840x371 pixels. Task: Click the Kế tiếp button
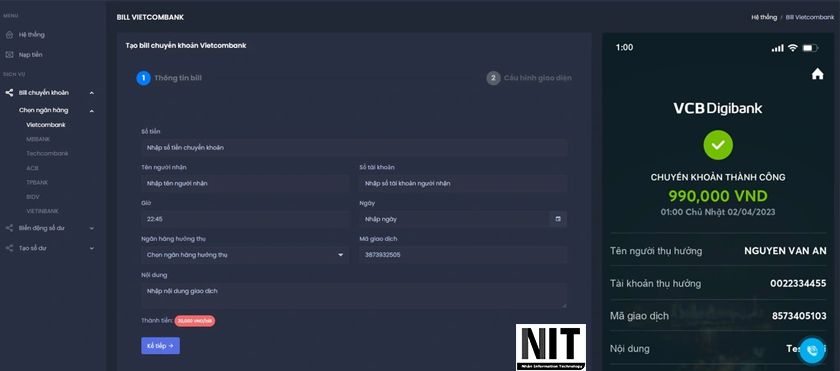coord(160,346)
